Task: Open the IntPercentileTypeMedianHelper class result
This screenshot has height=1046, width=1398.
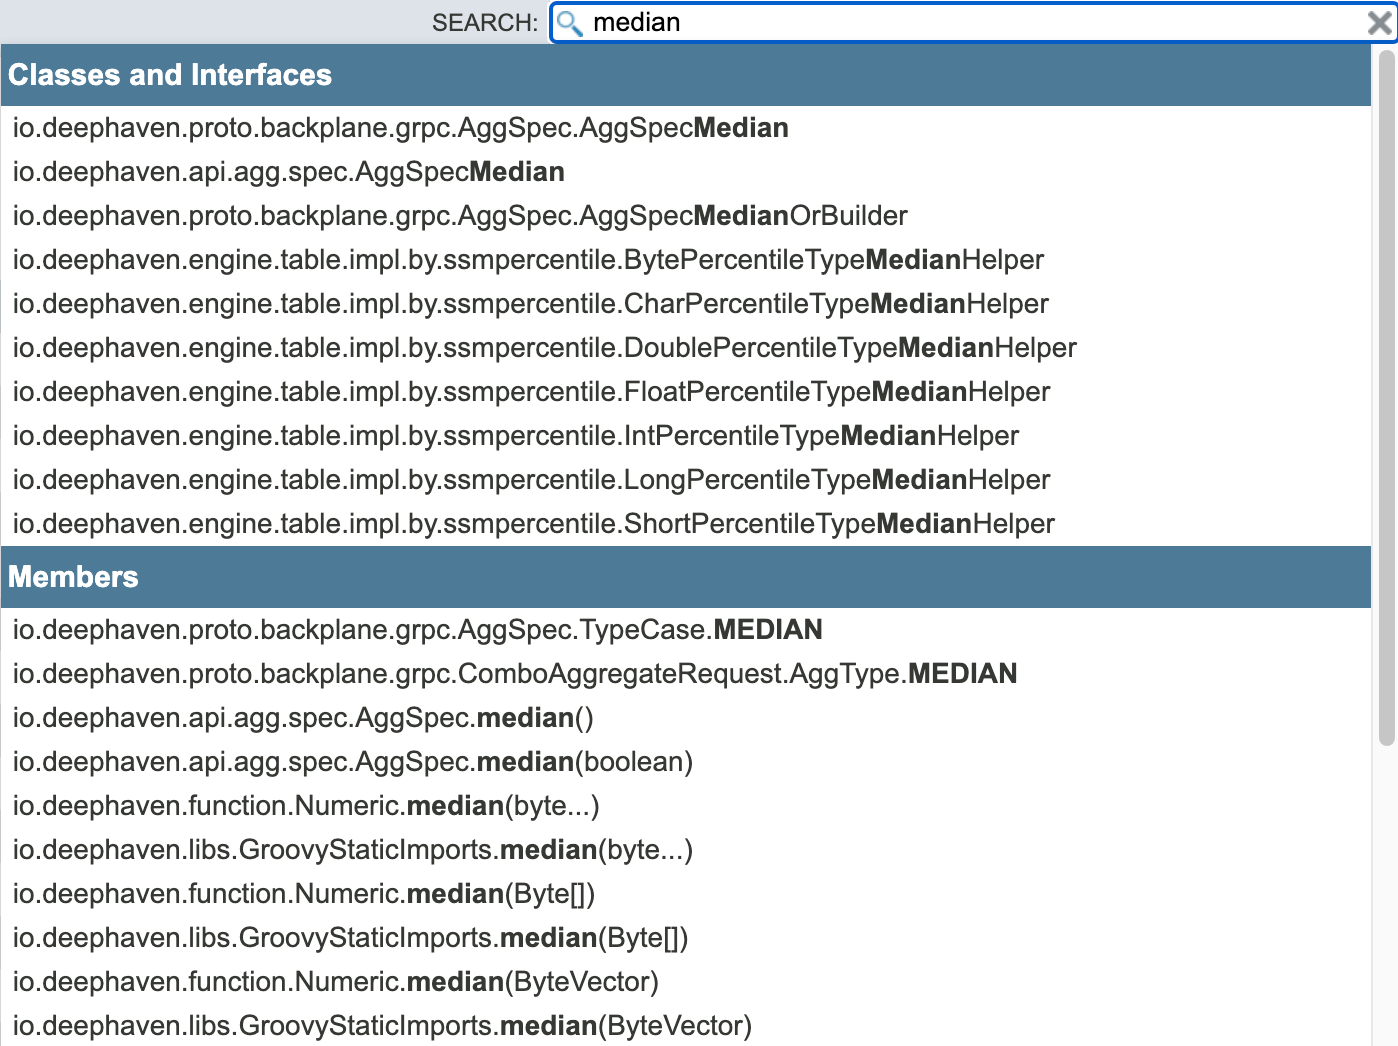Action: pyautogui.click(x=515, y=435)
